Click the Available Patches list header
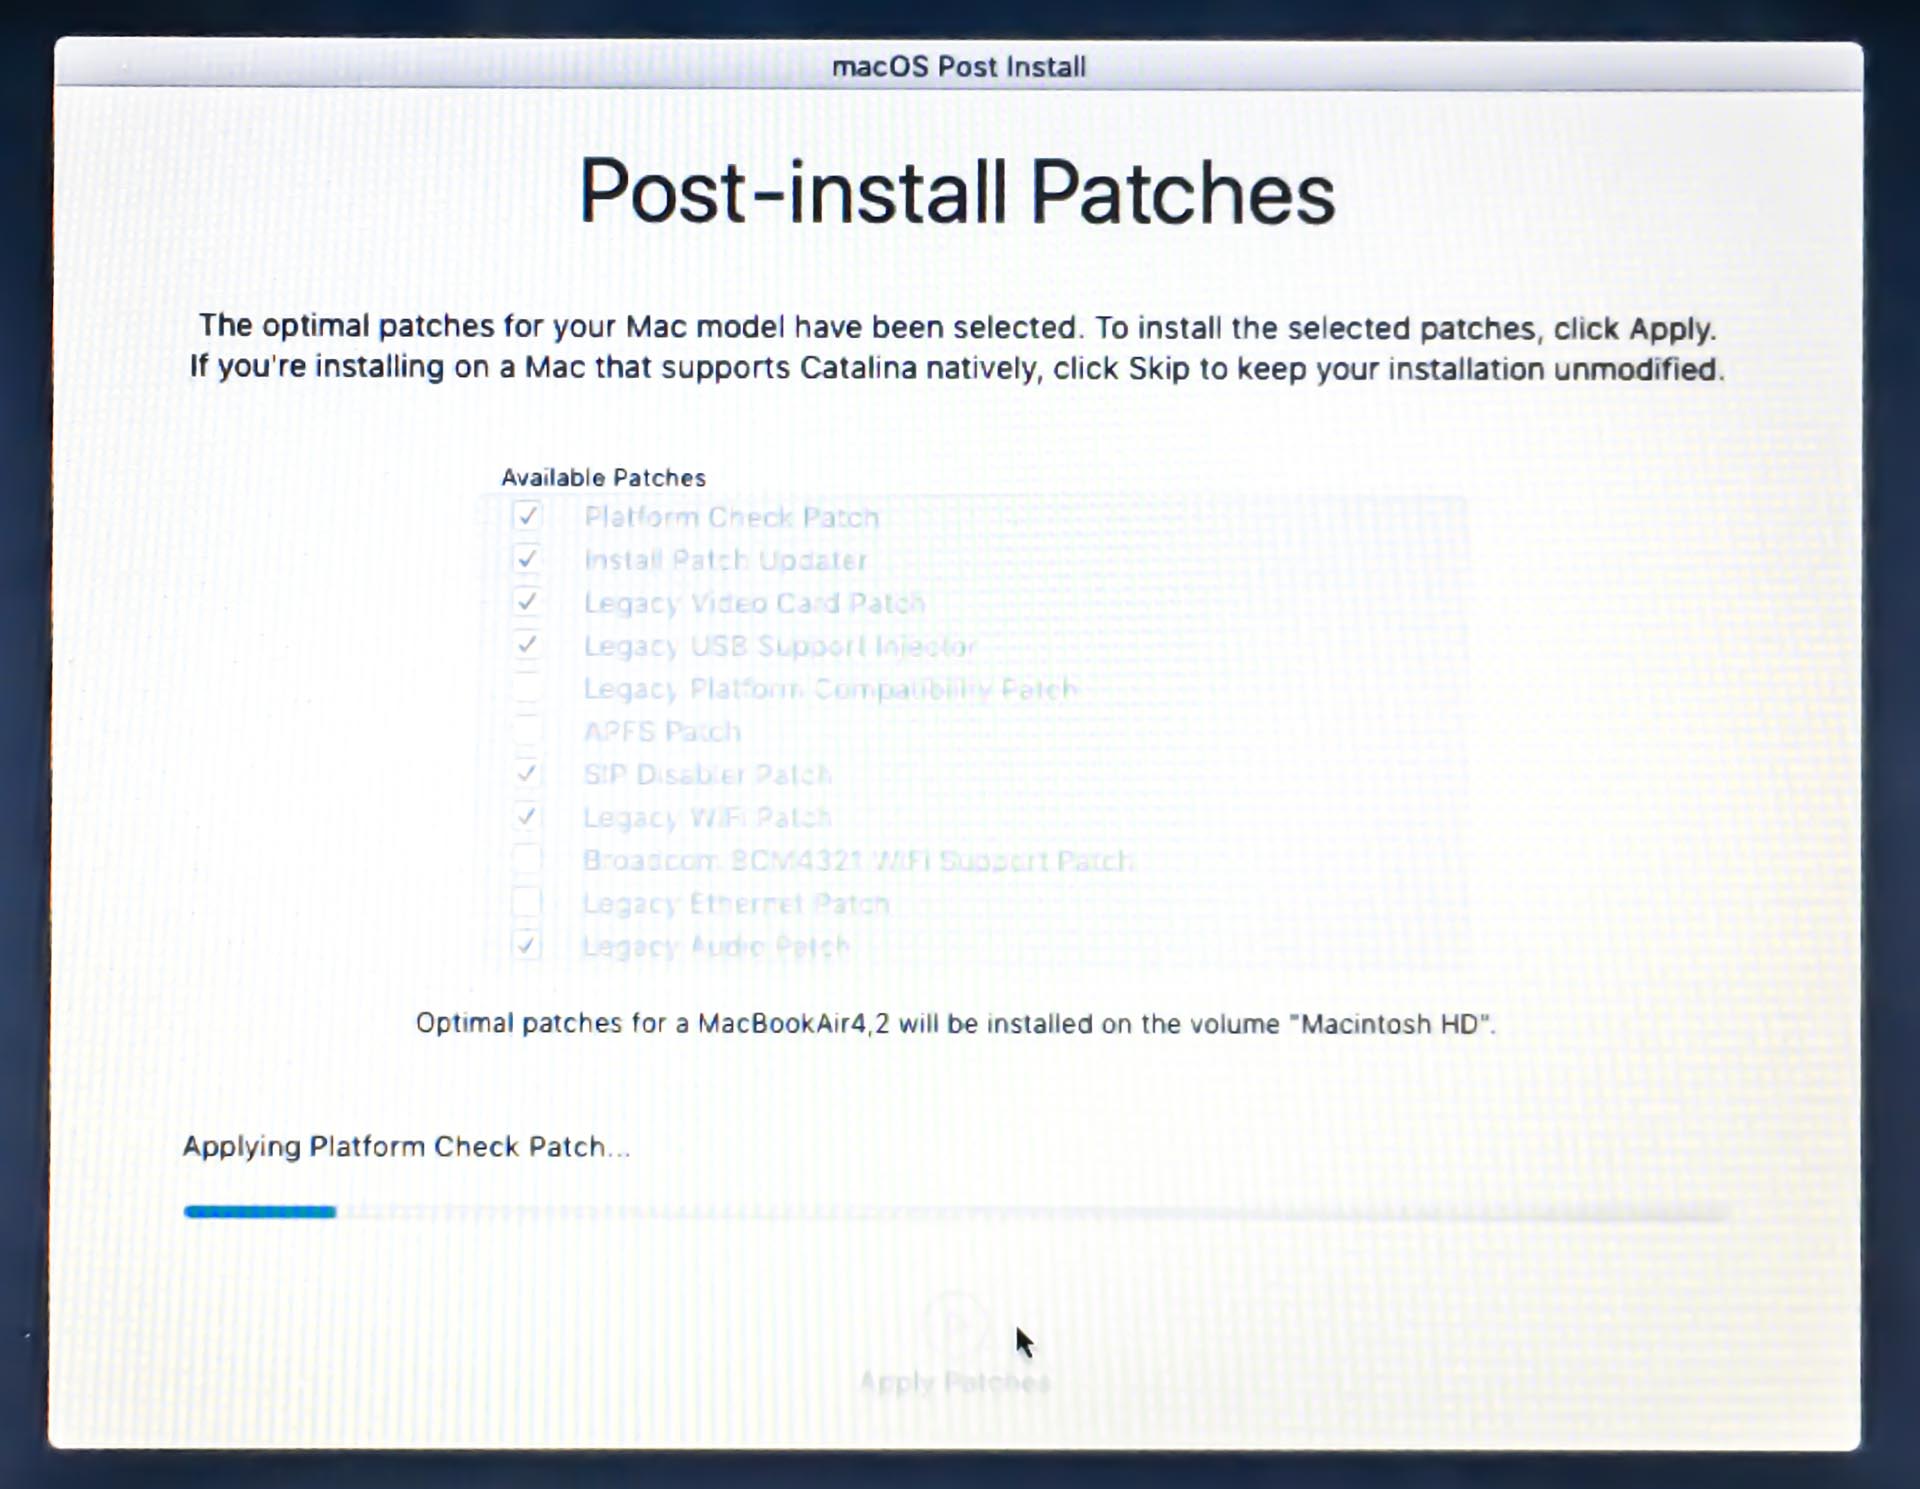Screen dimensions: 1920x1489 [x=603, y=478]
